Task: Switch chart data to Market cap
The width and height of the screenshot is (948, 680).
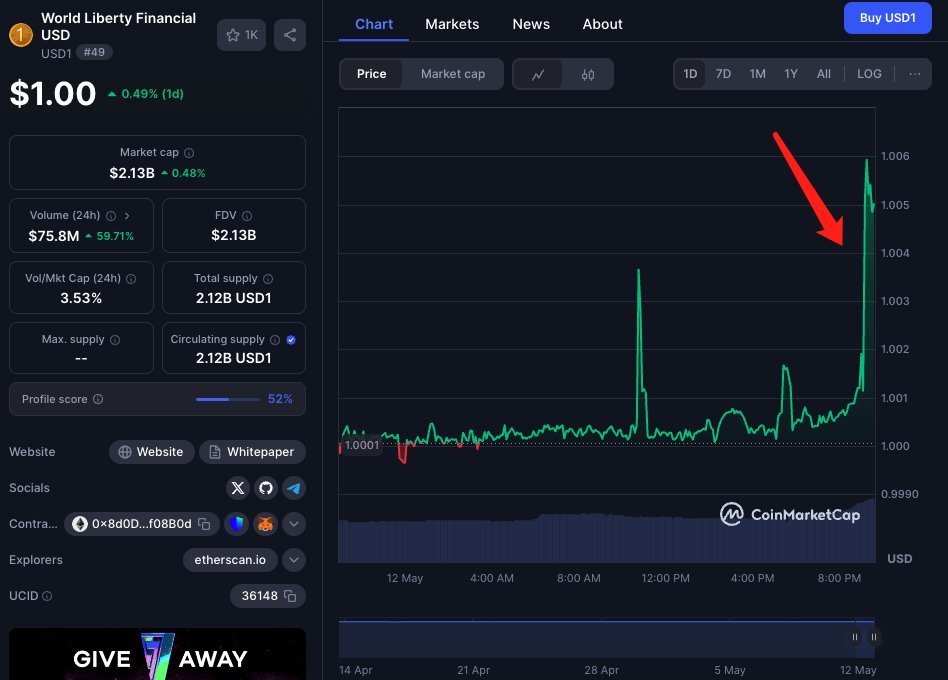Action: pos(452,74)
